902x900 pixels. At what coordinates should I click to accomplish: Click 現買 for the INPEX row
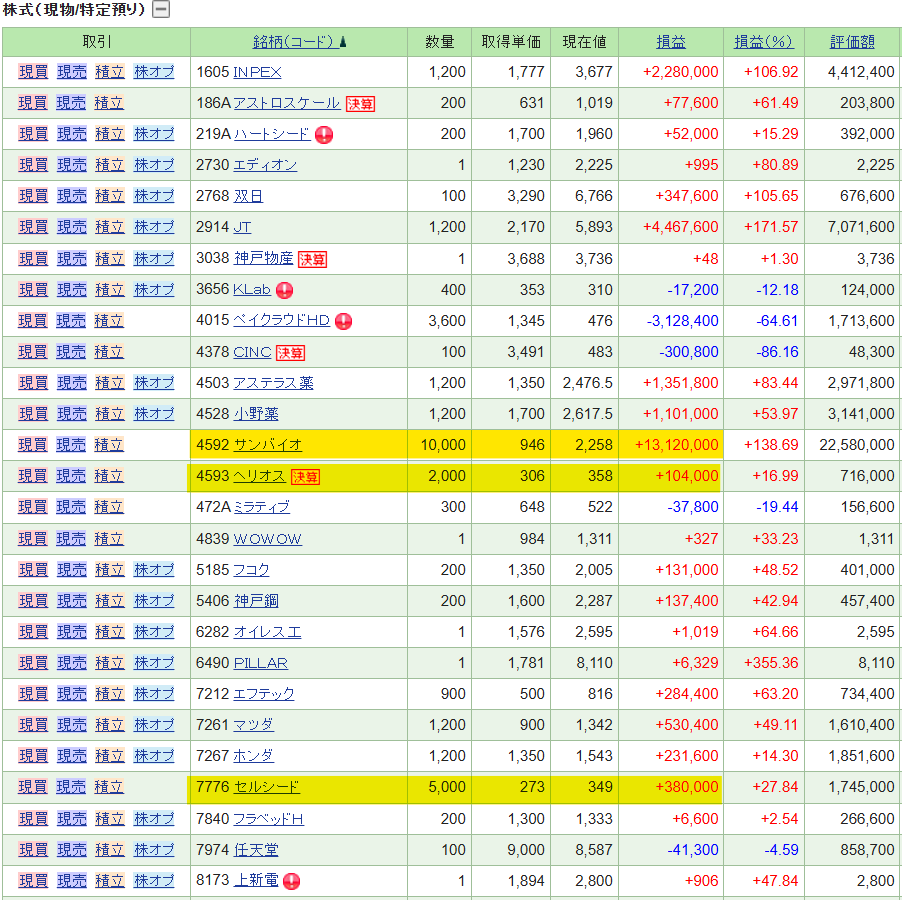pyautogui.click(x=33, y=73)
